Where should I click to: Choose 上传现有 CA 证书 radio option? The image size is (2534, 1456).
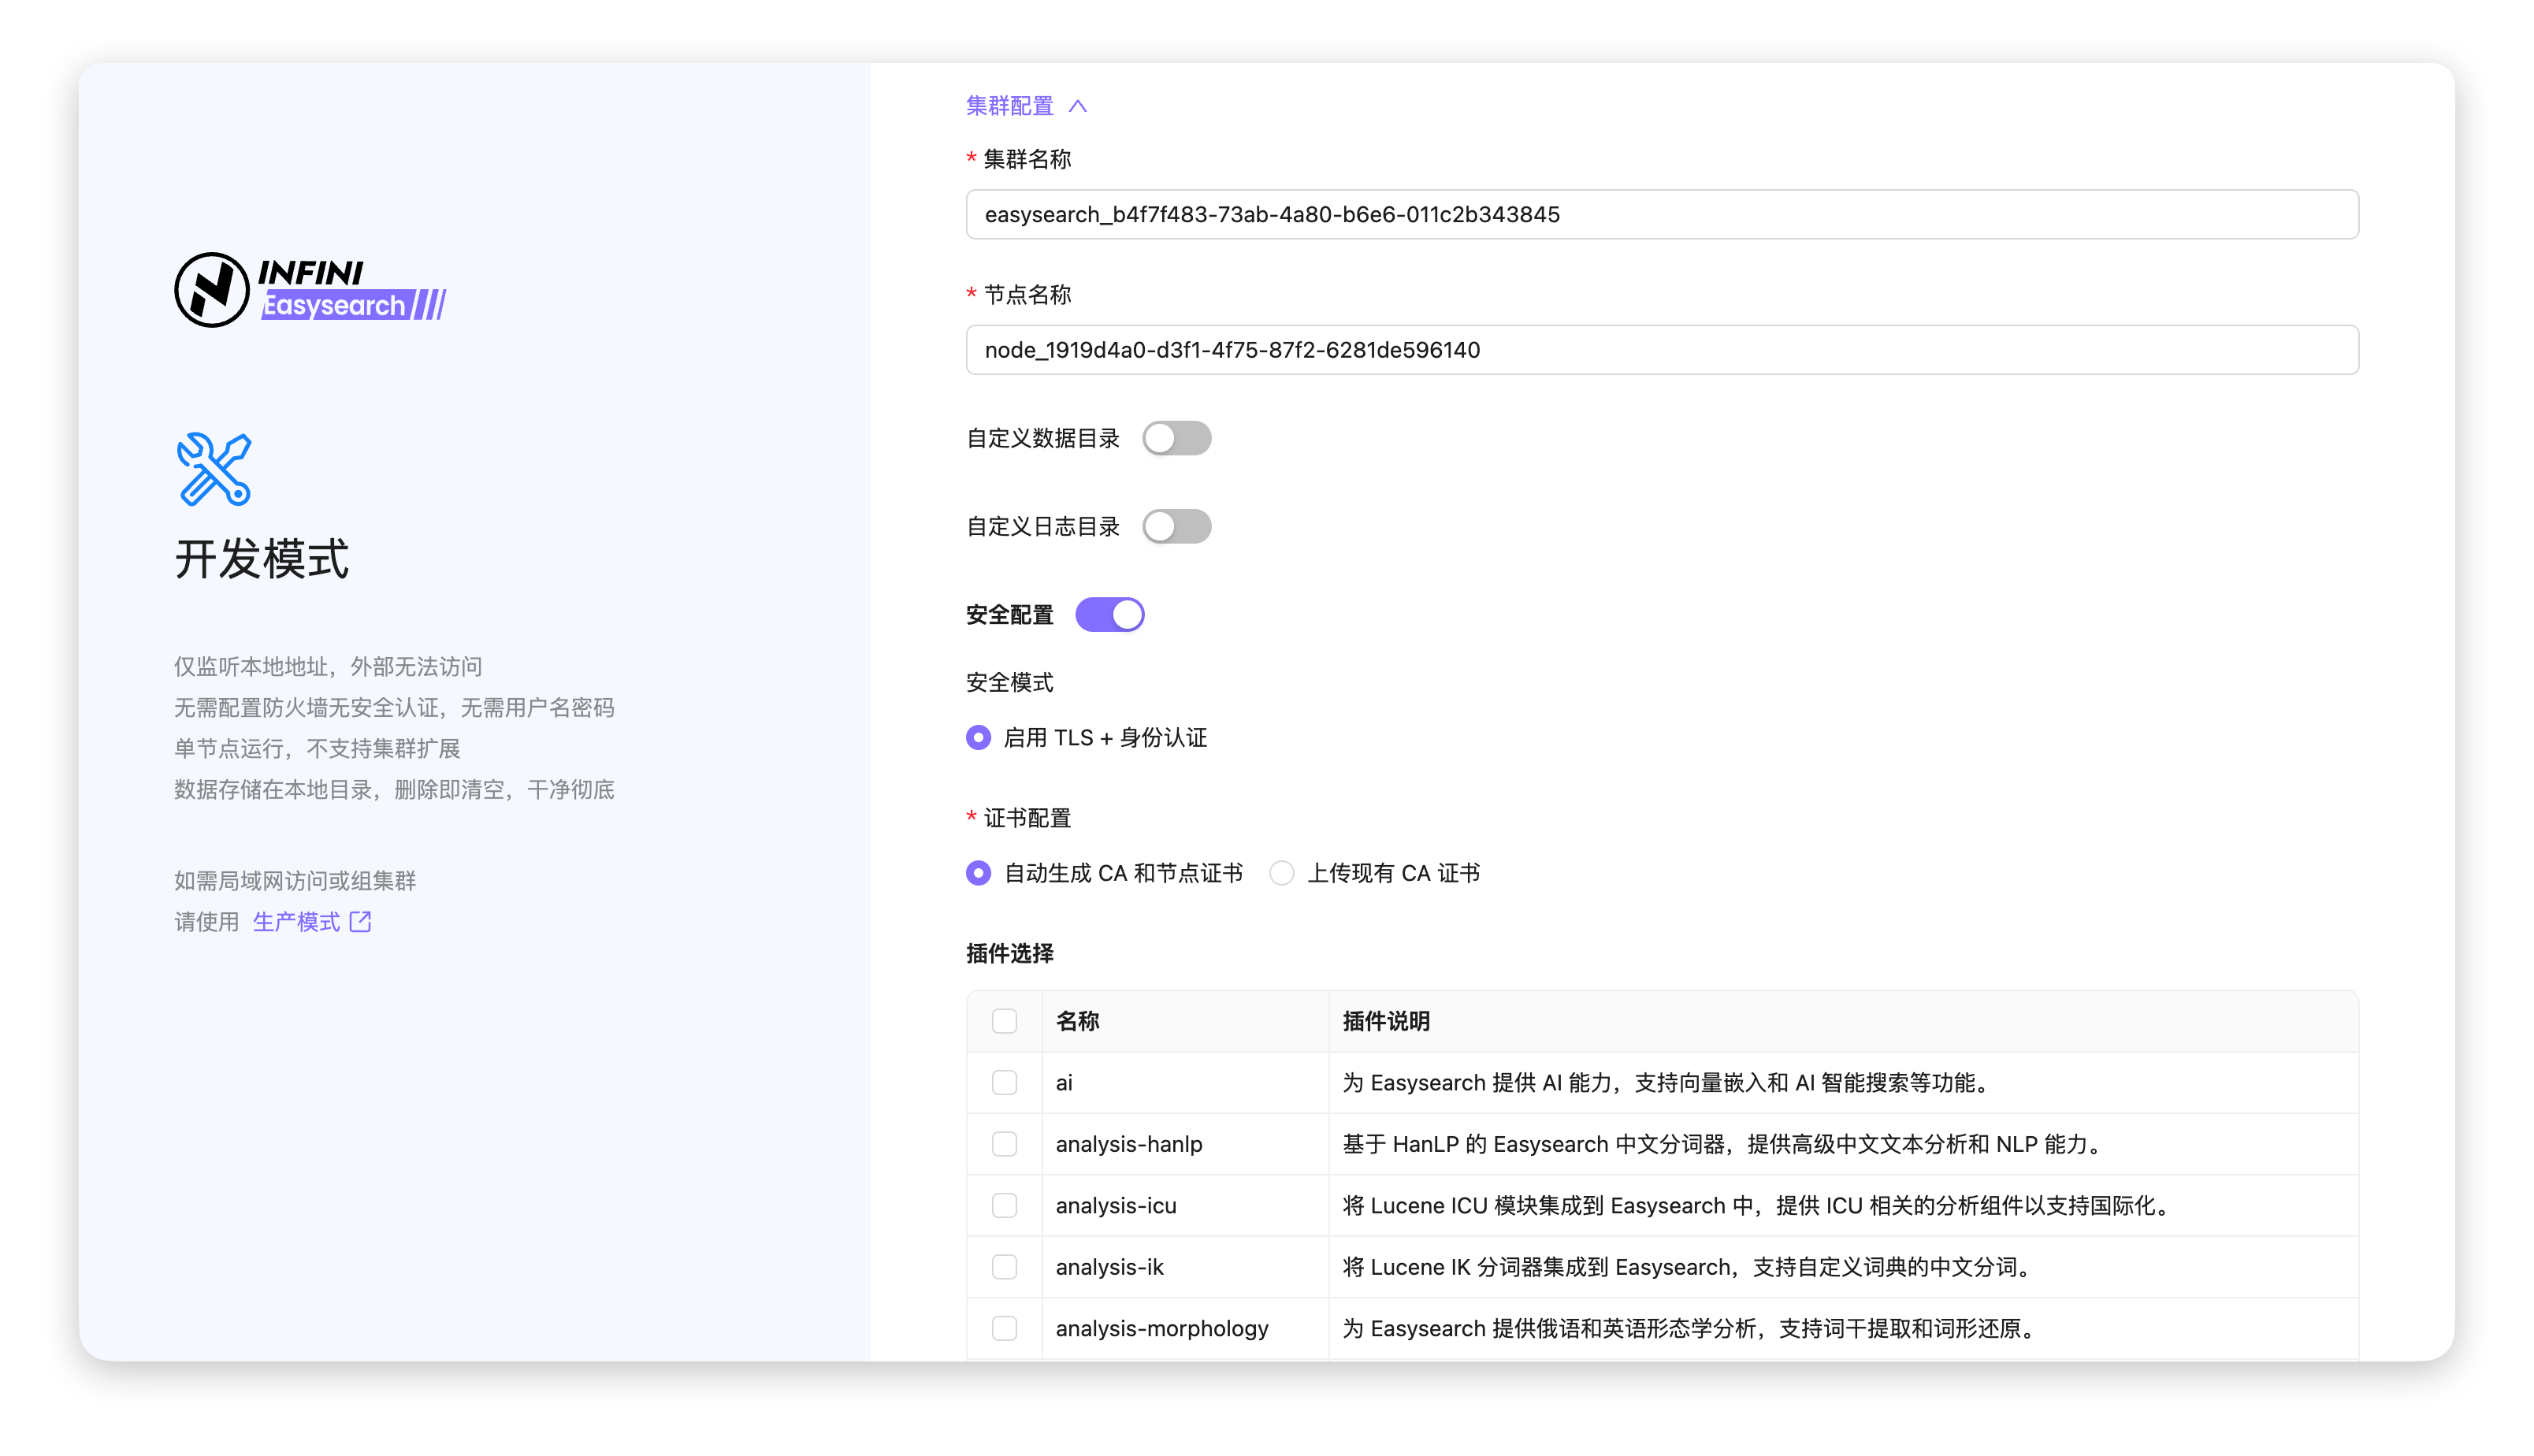click(x=1282, y=873)
